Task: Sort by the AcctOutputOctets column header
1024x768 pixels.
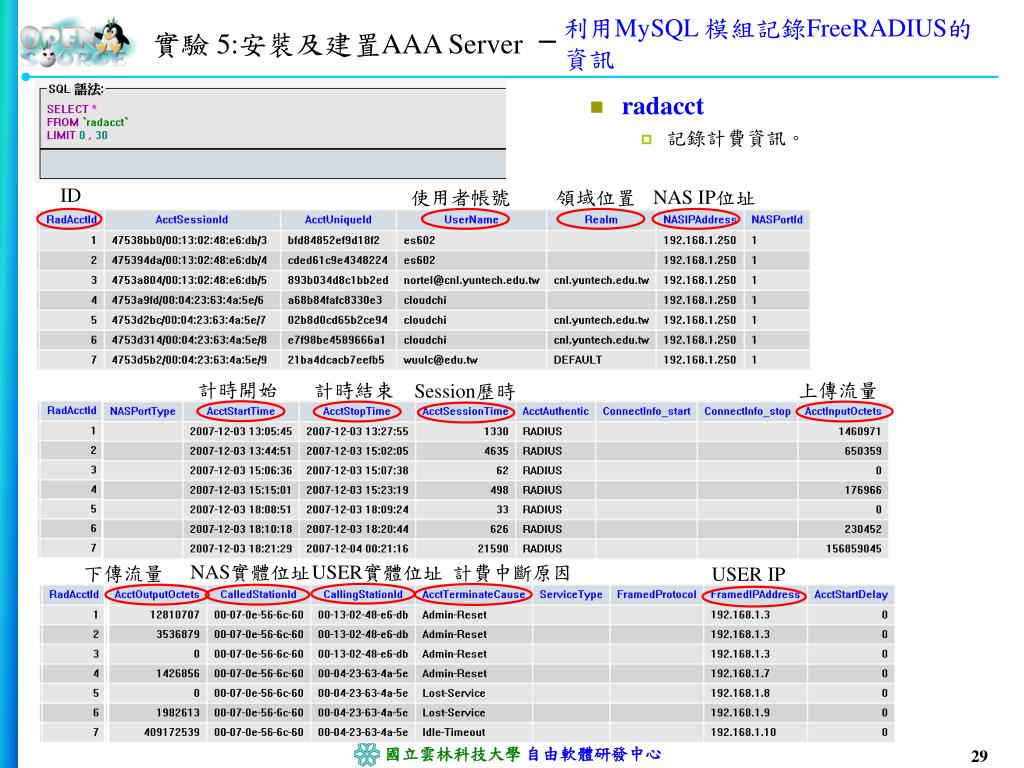Action: [x=157, y=594]
